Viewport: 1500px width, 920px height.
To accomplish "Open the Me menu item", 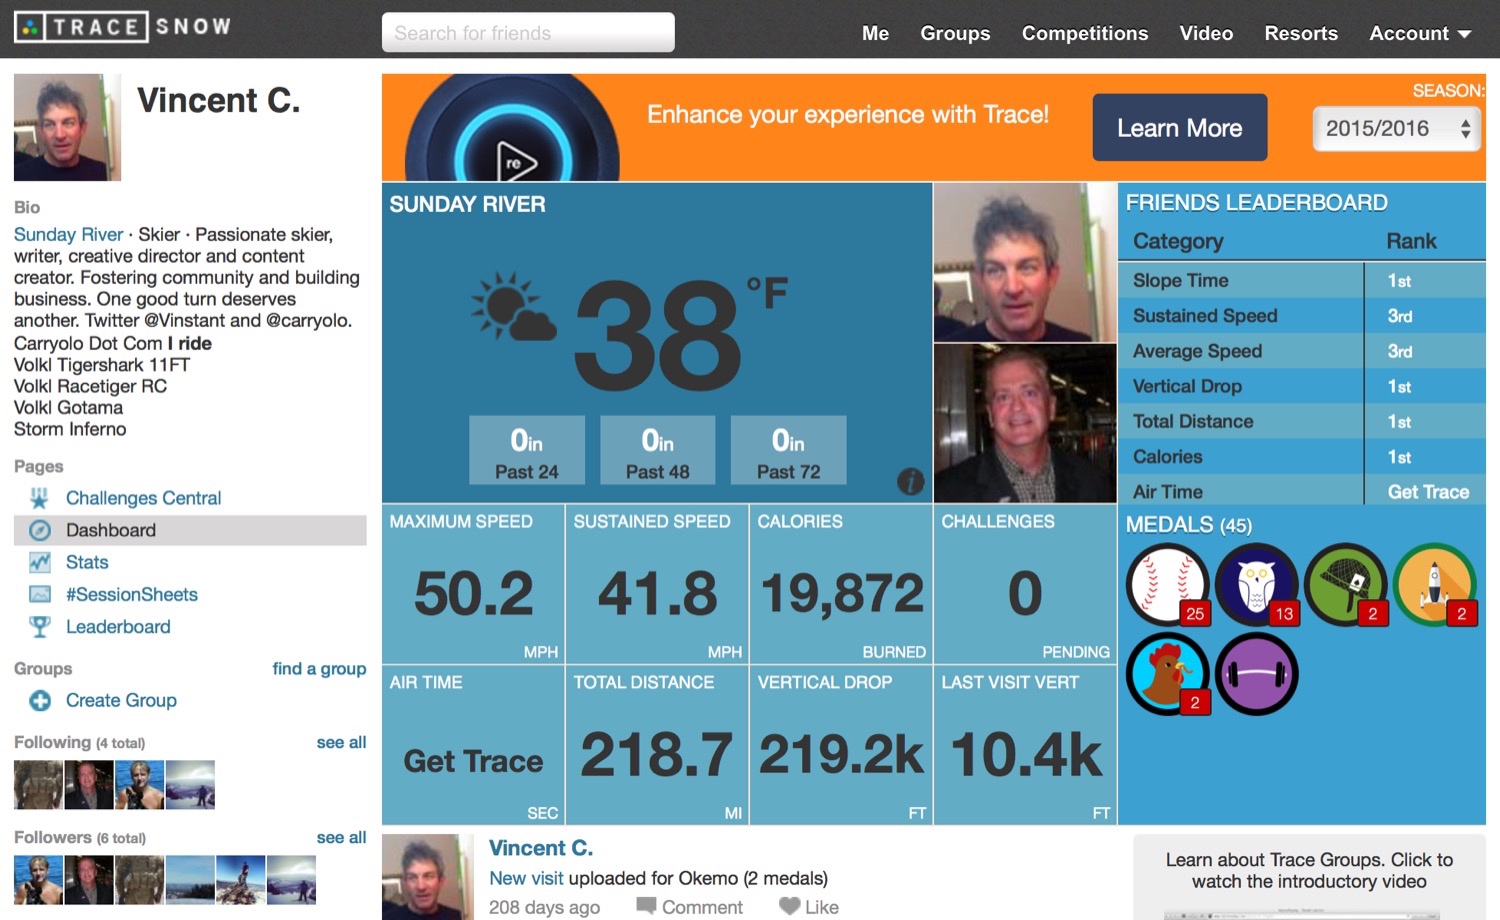I will coord(875,33).
